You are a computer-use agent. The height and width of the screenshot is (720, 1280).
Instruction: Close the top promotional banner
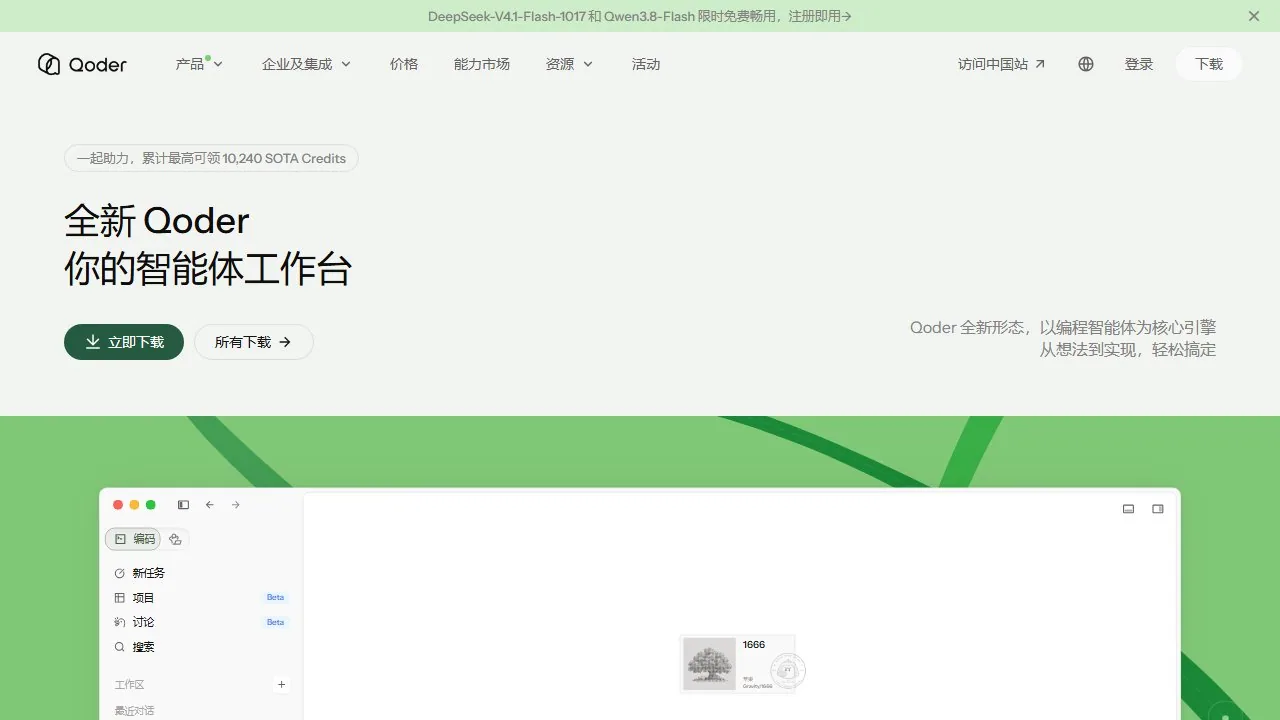point(1254,16)
